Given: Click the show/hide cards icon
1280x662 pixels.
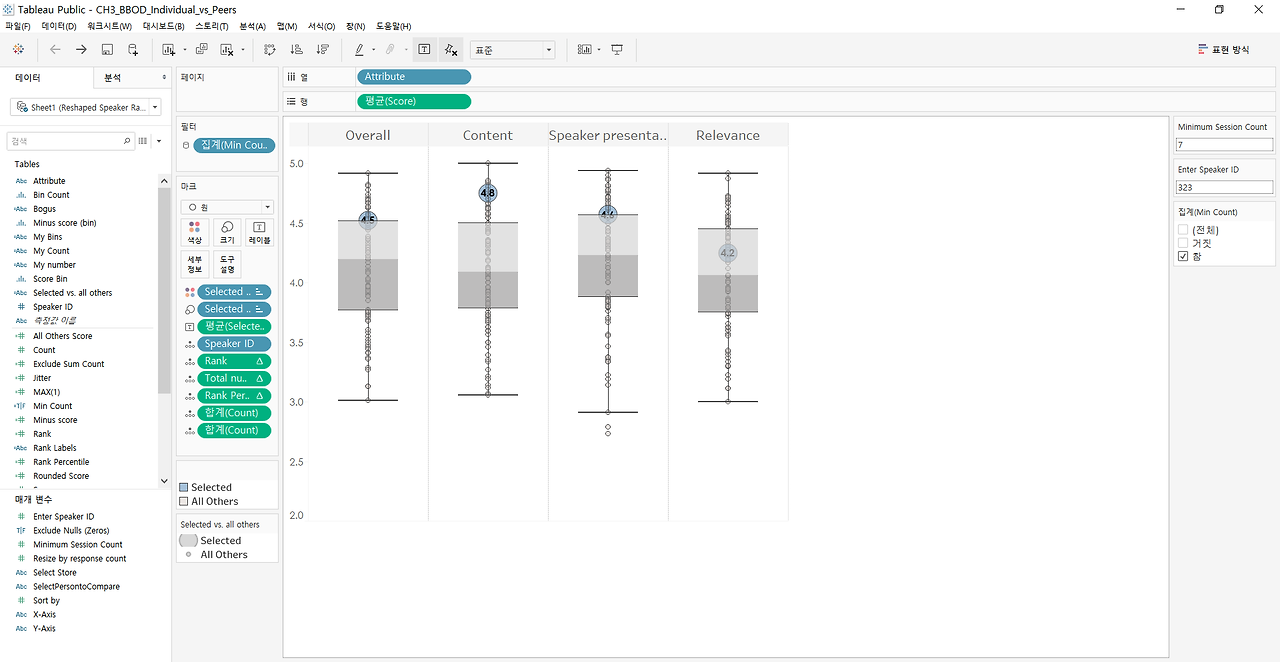Looking at the screenshot, I should pos(584,49).
